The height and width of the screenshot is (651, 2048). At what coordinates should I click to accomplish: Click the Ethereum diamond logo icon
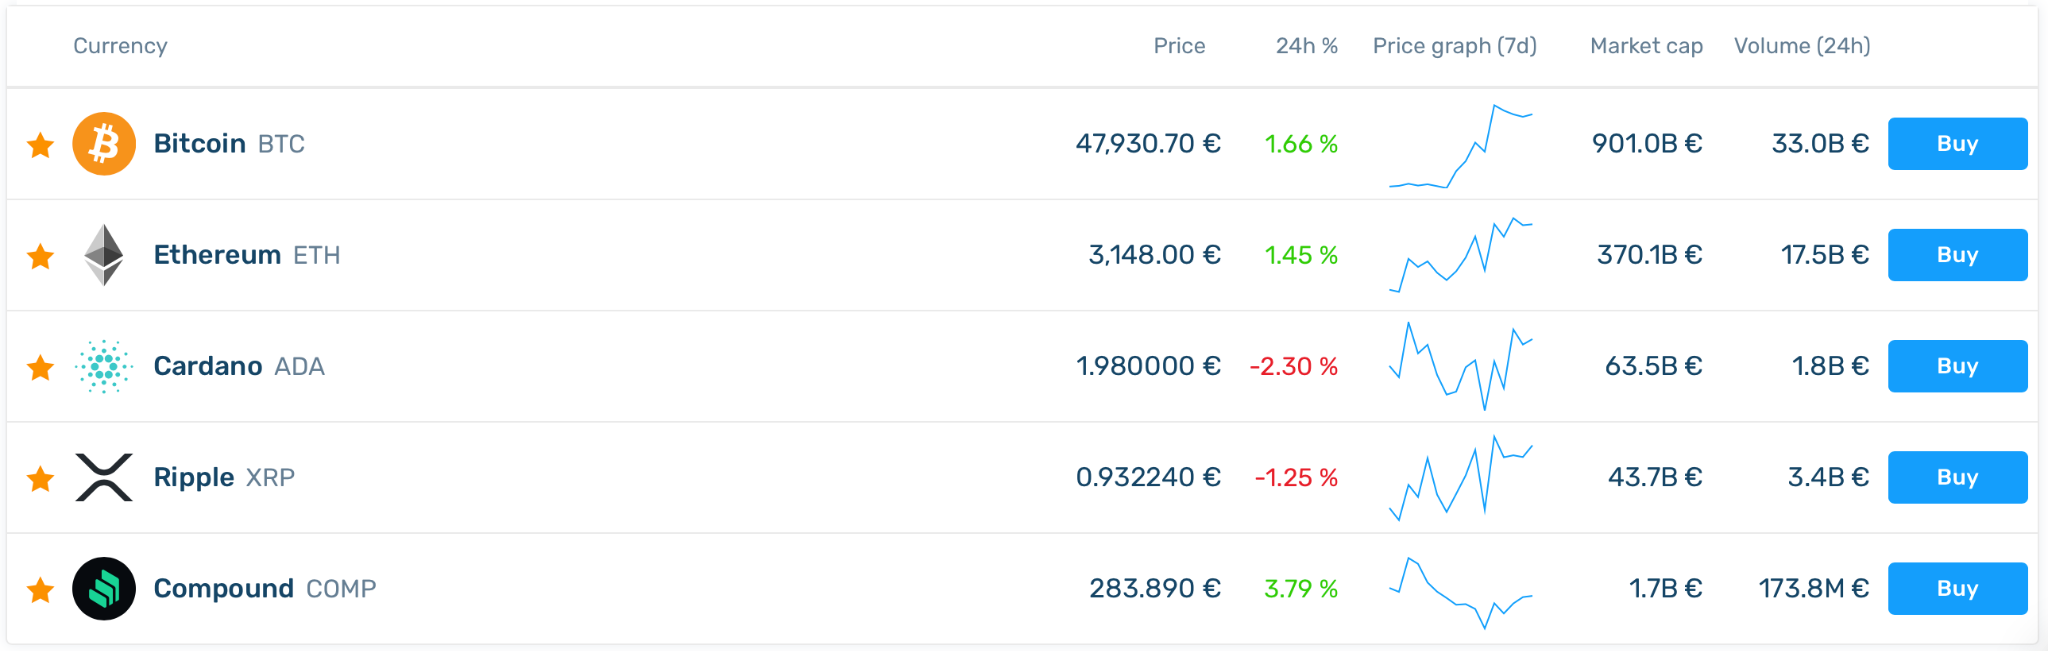tap(104, 255)
